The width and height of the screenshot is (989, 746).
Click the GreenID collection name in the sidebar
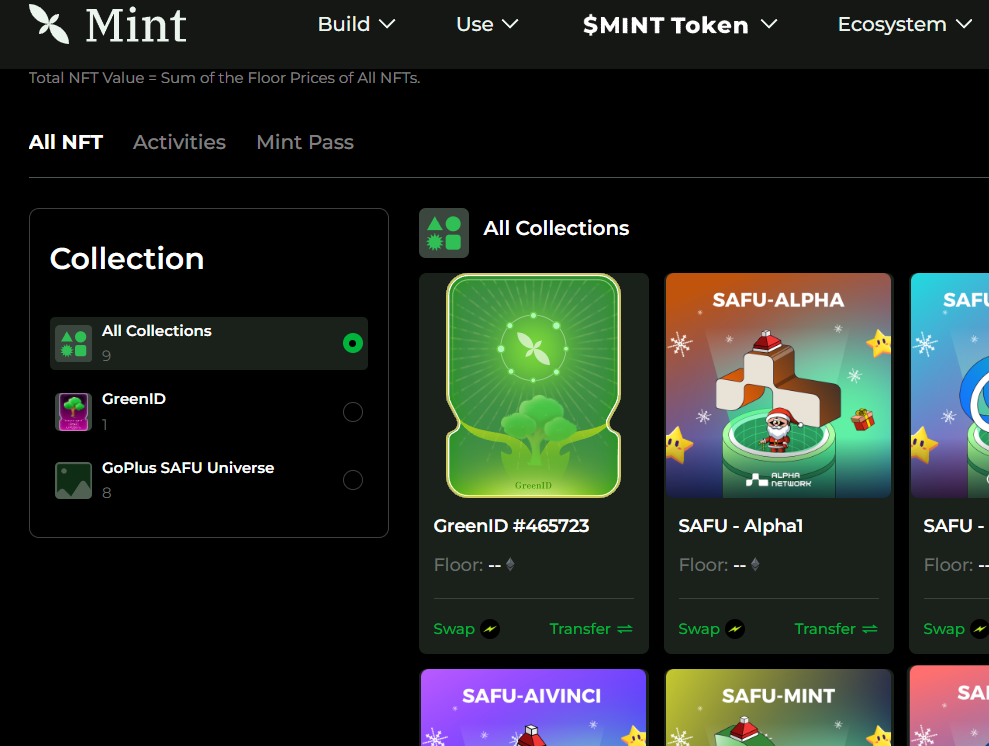point(134,399)
